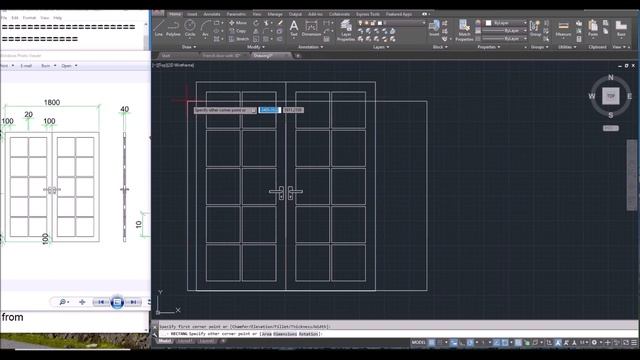Select the Trim tool
640x360 pixels.
pos(267,23)
